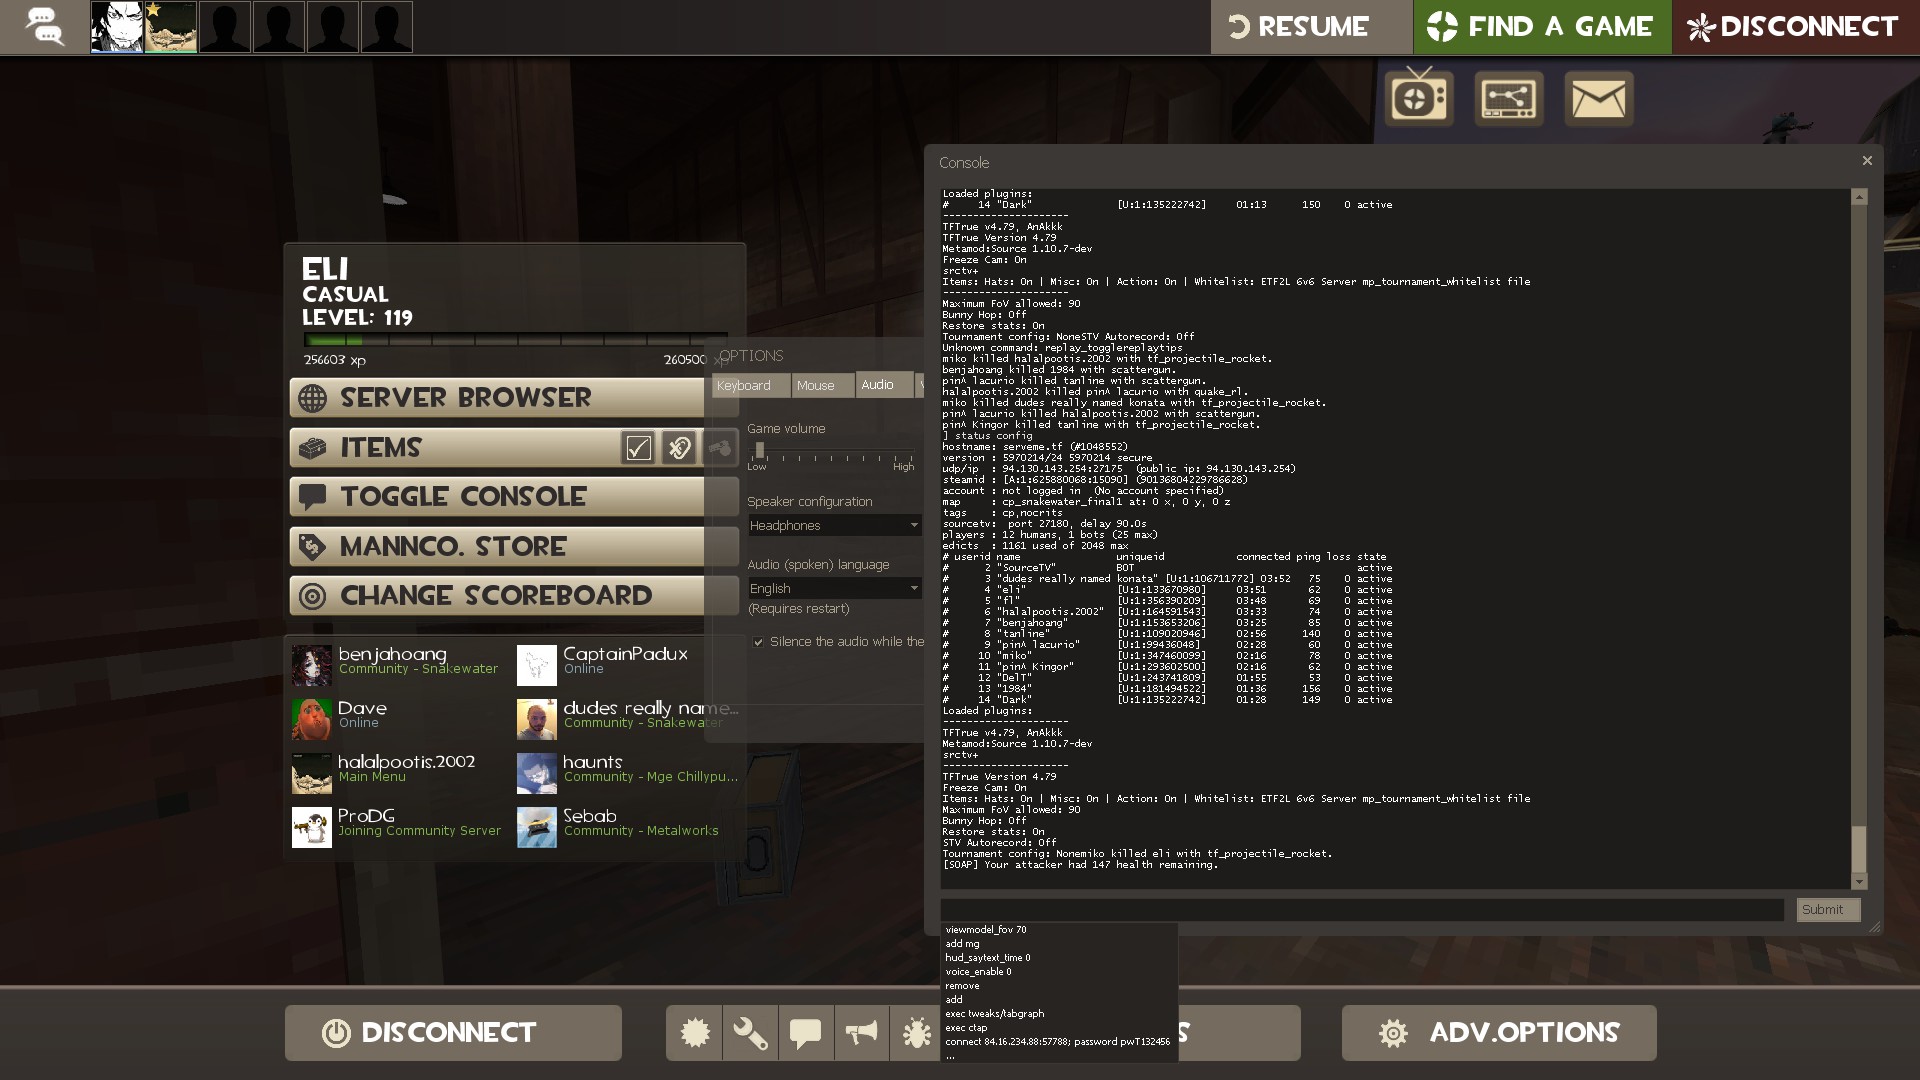The image size is (1920, 1080).
Task: Toggle the Silence audio checkbox
Action: tap(759, 642)
